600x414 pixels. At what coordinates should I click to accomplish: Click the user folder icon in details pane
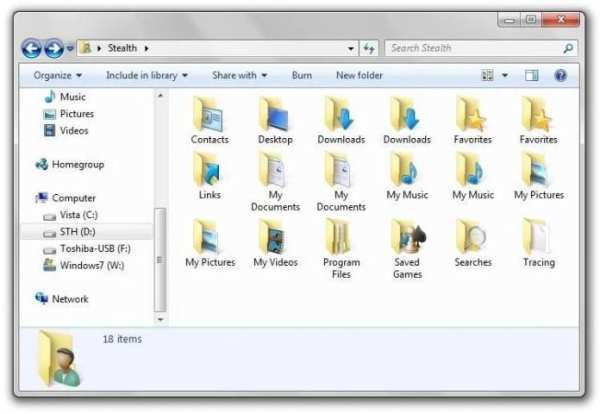[59, 359]
